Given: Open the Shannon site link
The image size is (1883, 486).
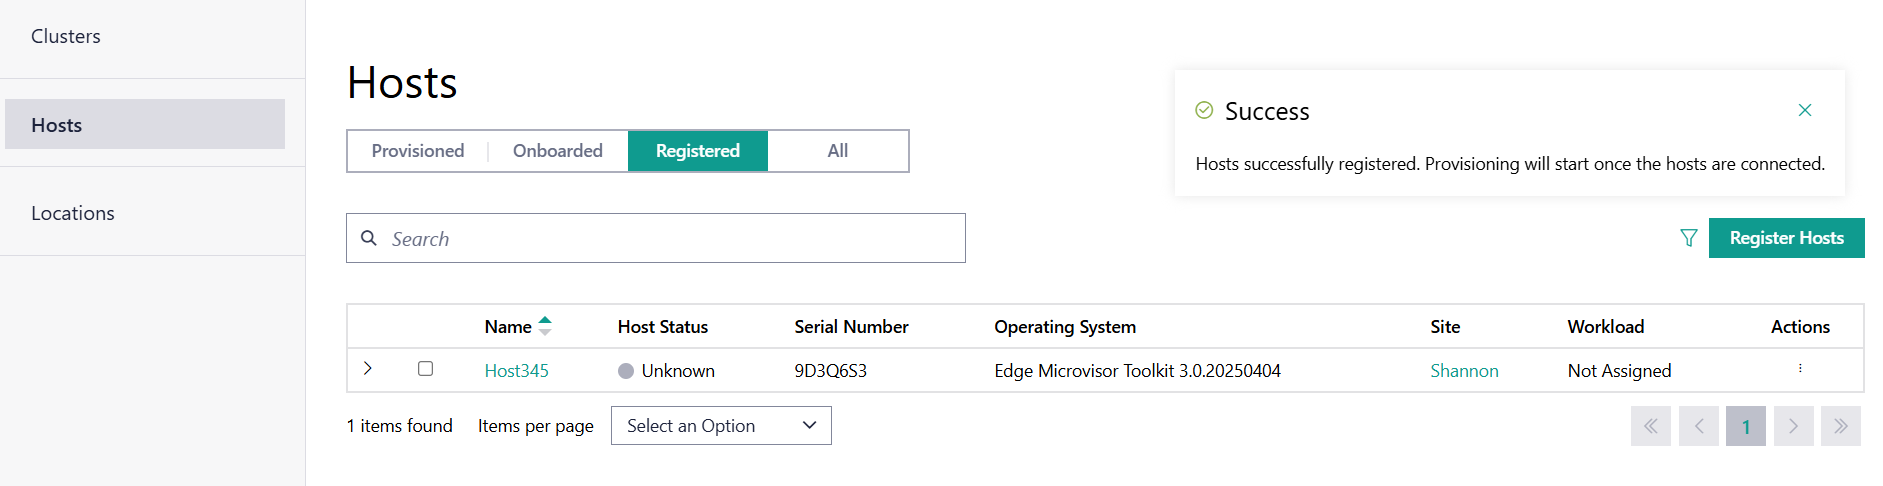Looking at the screenshot, I should (1464, 371).
